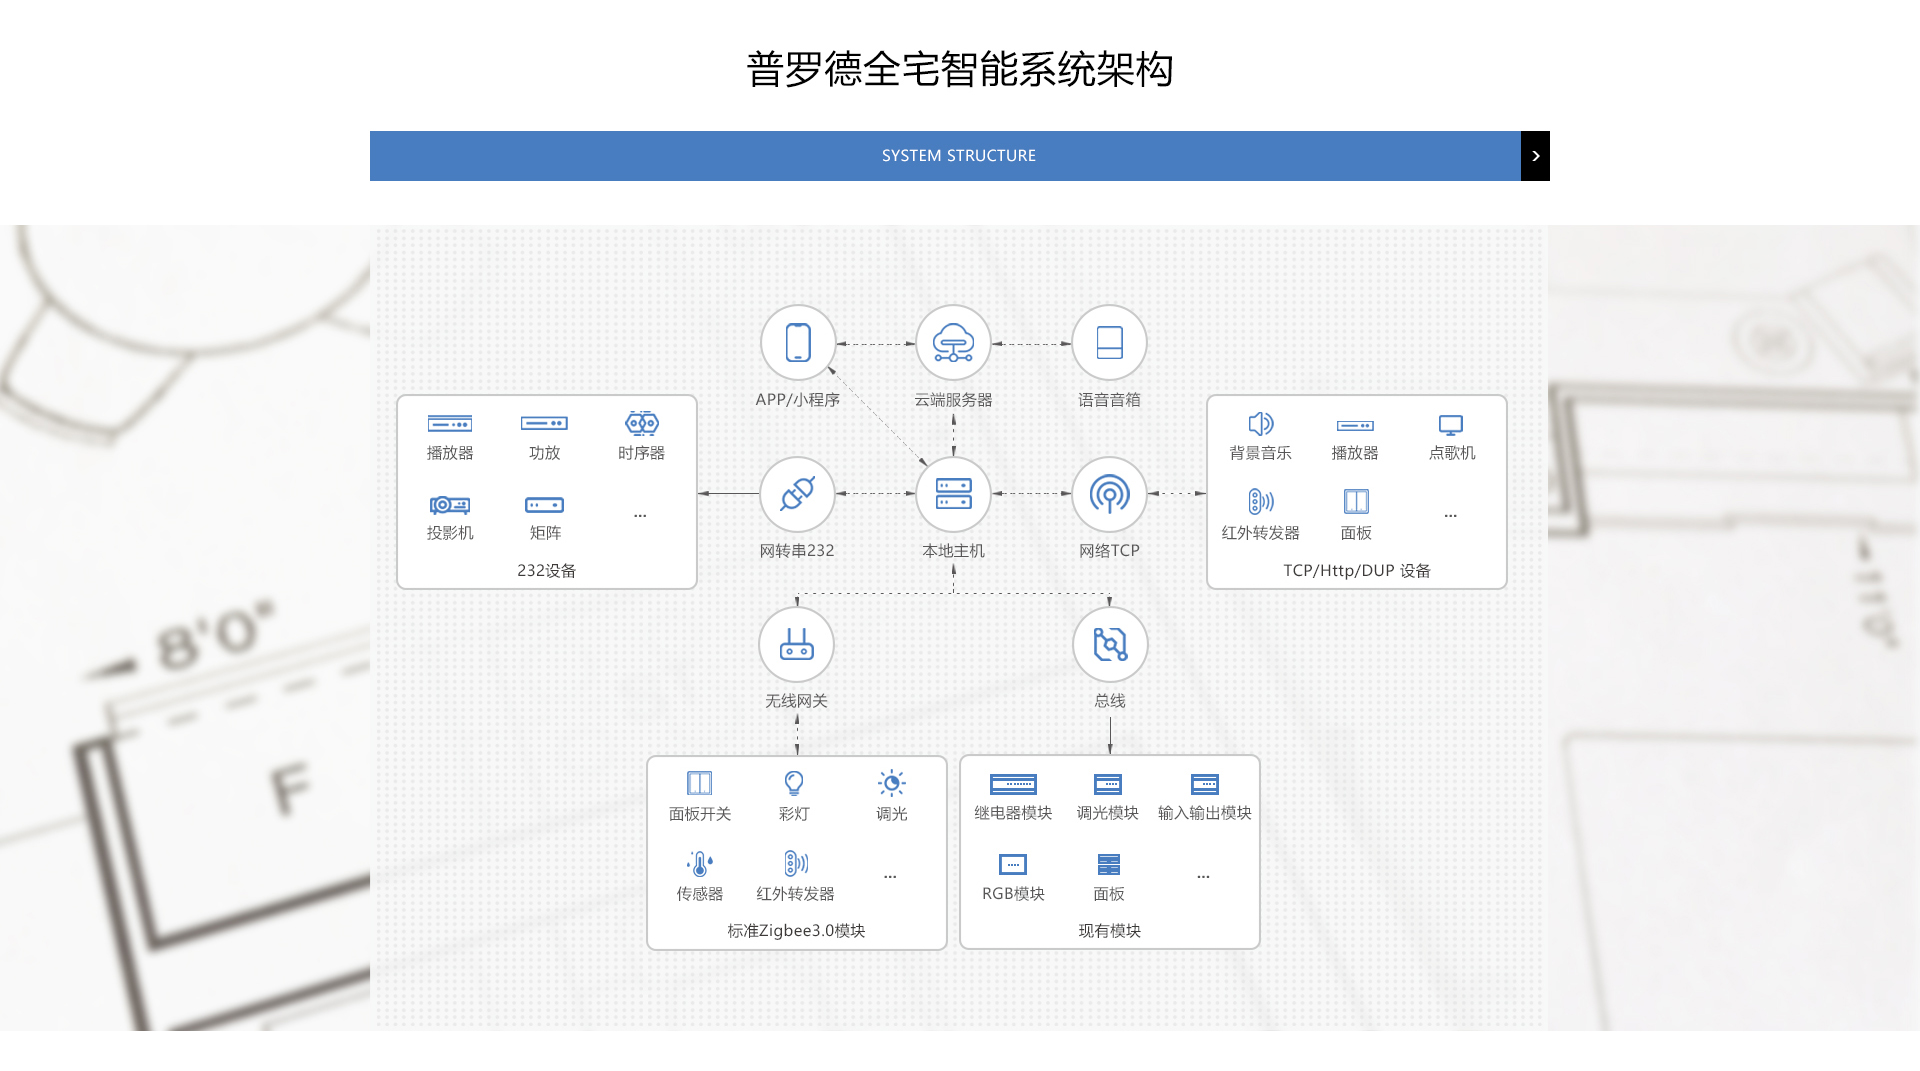
Task: Select the 背景音乐 speaker icon
Action: 1261,424
